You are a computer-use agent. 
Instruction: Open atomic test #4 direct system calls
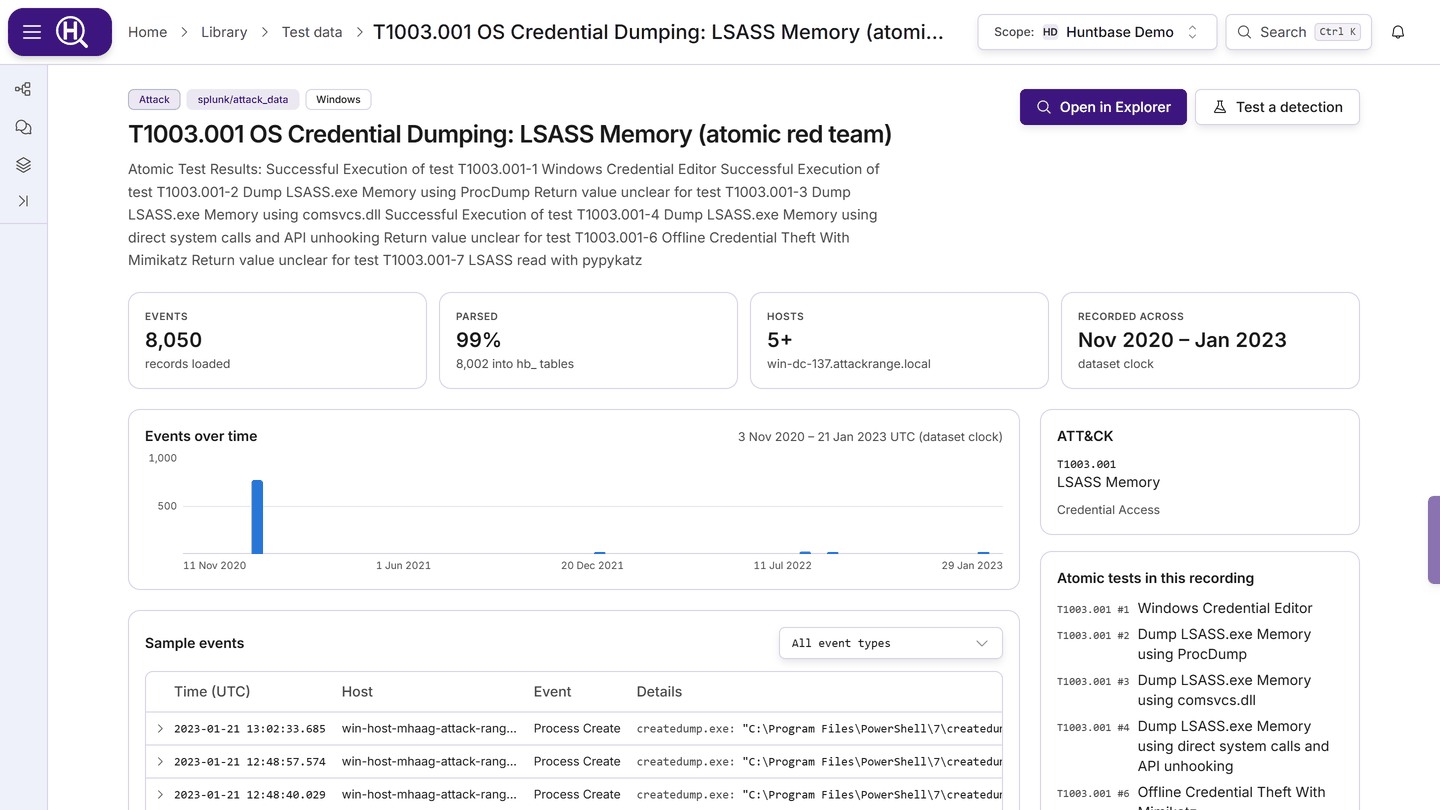click(1233, 746)
